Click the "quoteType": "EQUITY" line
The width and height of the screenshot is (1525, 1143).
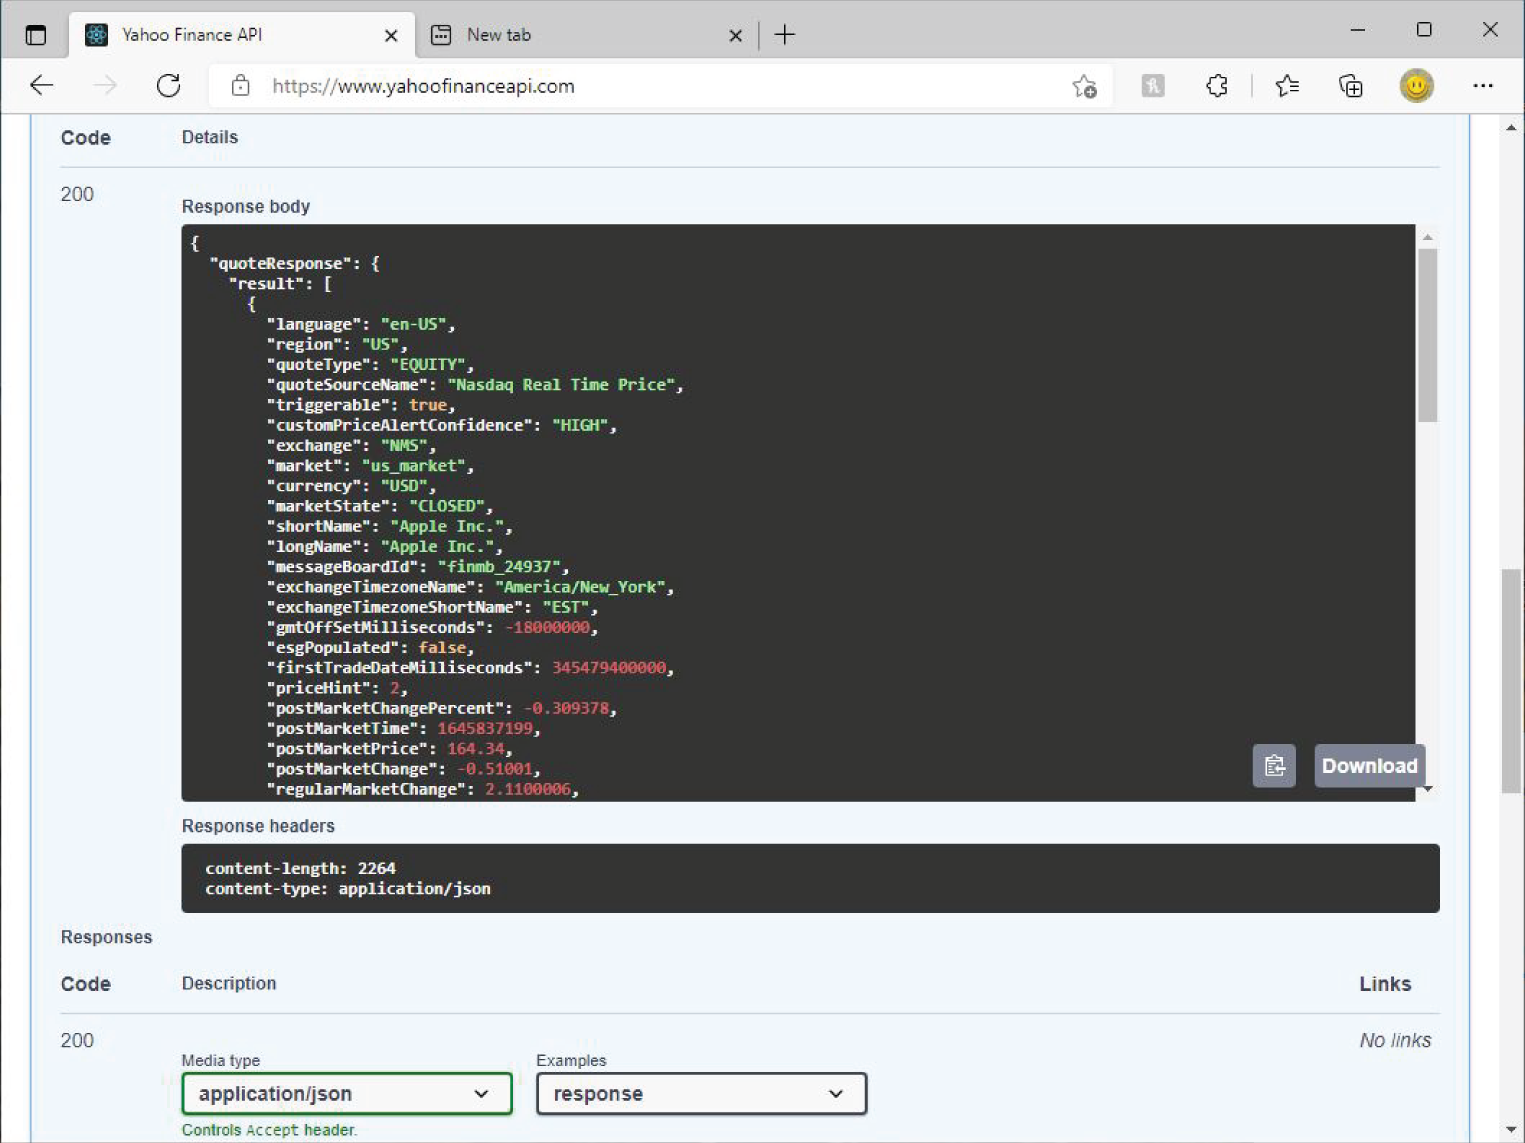[370, 365]
